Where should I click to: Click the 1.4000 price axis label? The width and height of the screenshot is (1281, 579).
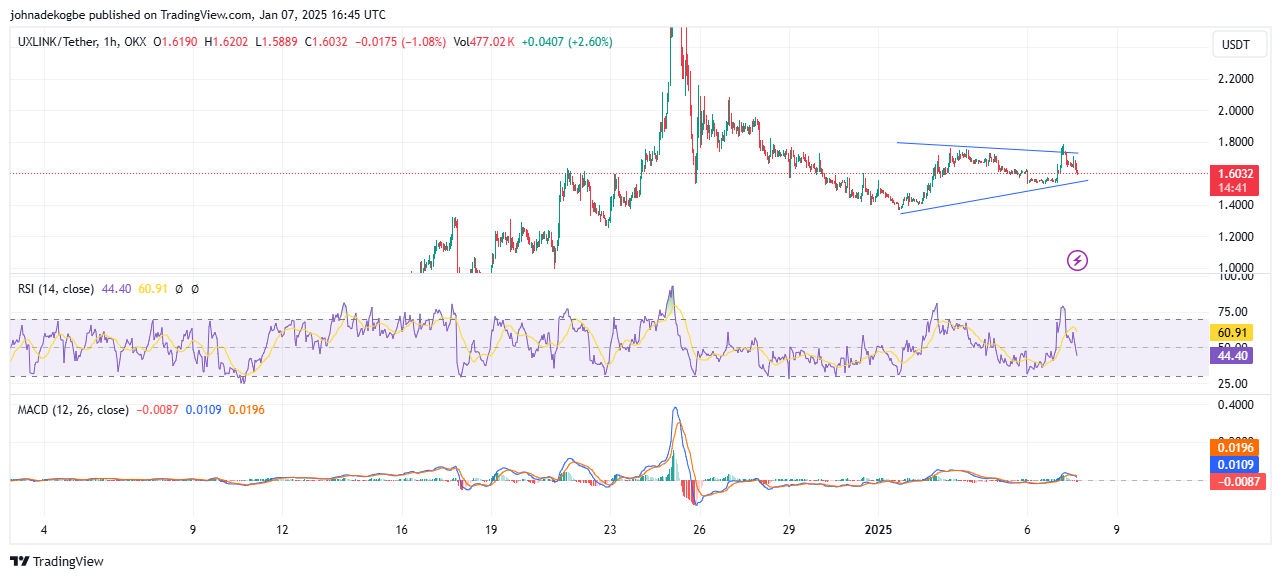point(1236,205)
